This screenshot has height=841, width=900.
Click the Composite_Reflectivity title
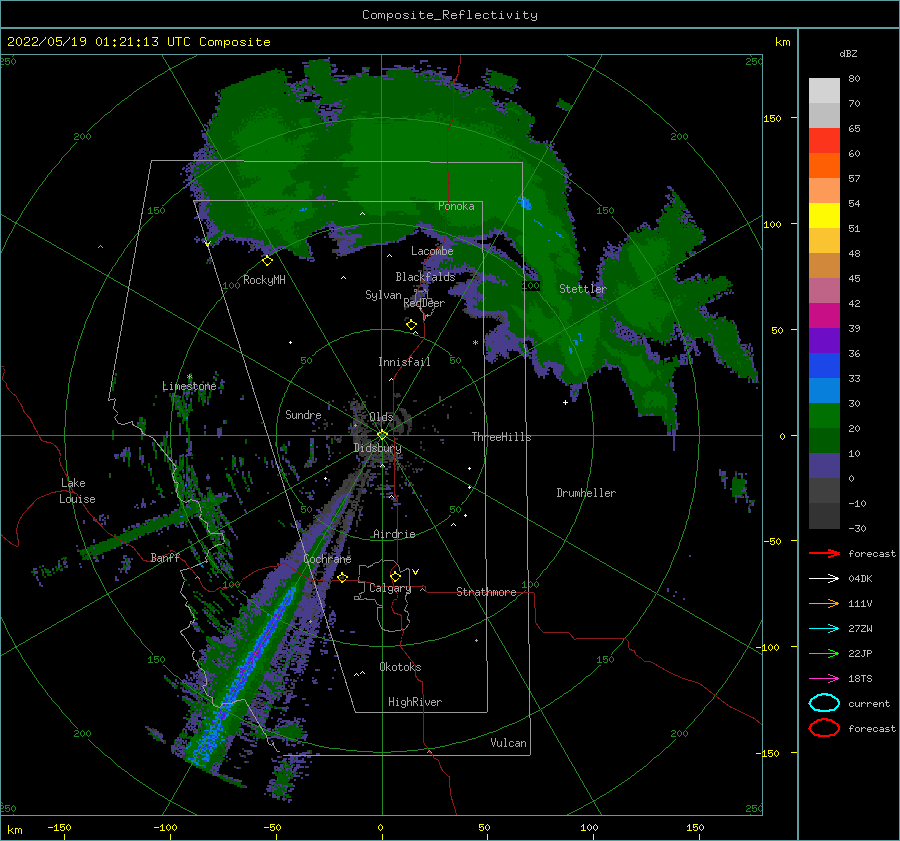450,15
